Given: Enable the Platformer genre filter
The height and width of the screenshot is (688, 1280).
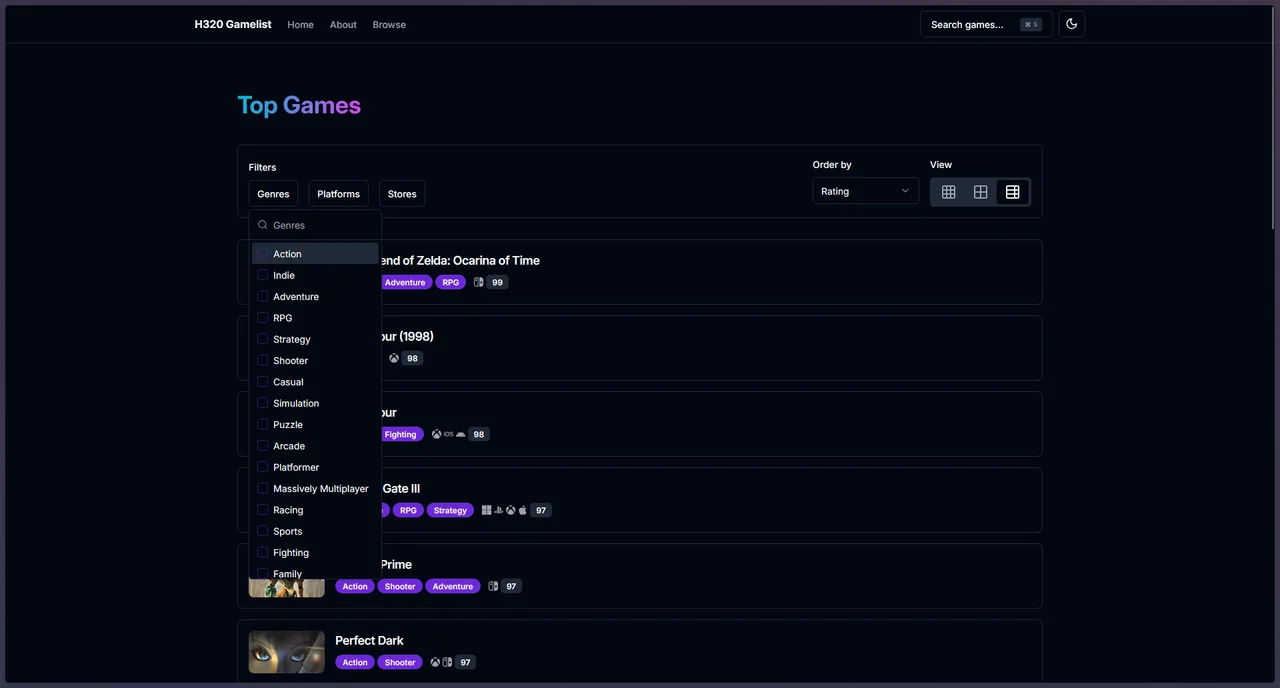Looking at the screenshot, I should [263, 467].
